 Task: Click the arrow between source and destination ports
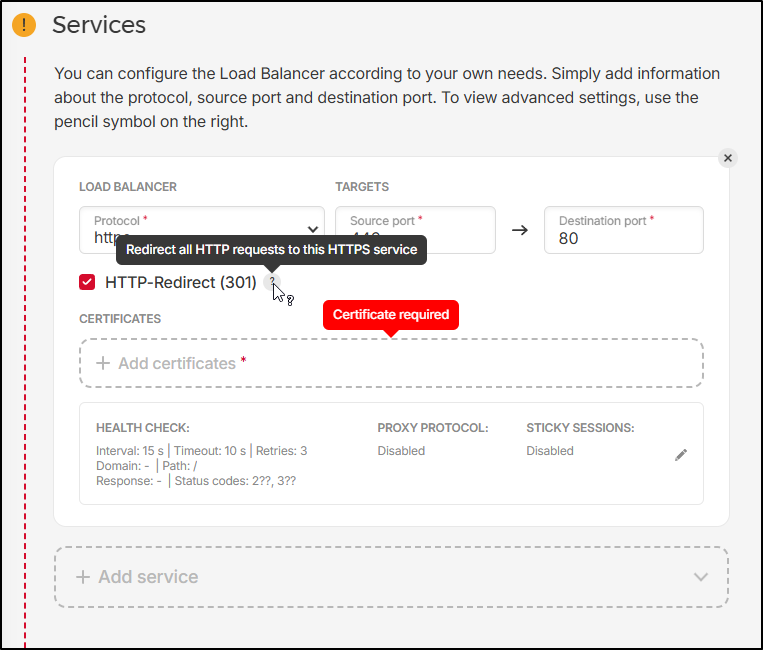pos(519,230)
